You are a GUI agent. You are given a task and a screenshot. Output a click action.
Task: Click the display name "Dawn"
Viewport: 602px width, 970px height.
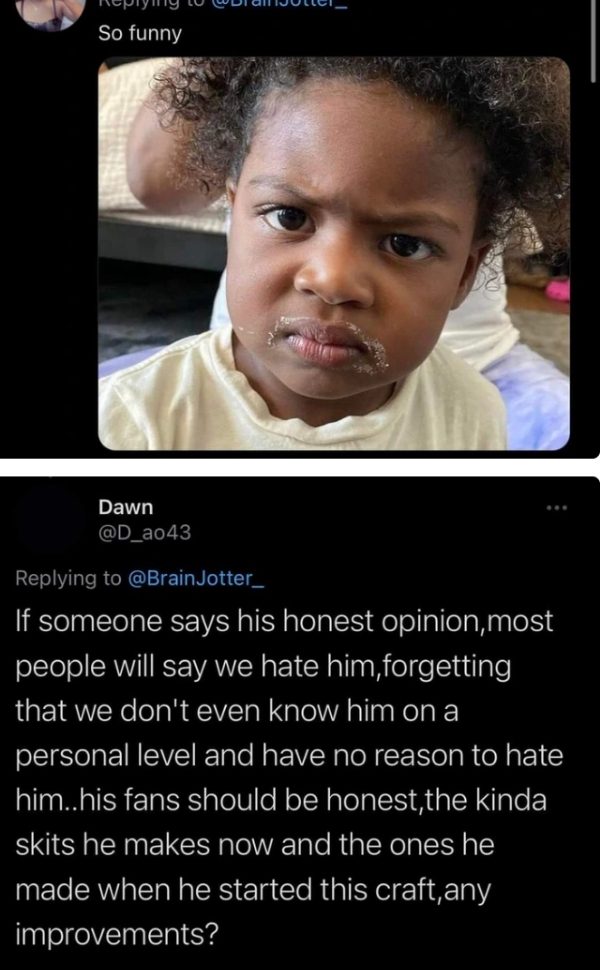tap(126, 507)
